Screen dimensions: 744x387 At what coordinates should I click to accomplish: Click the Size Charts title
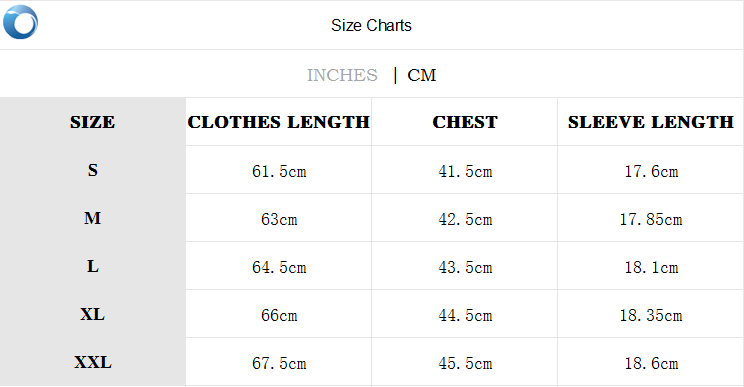[371, 25]
